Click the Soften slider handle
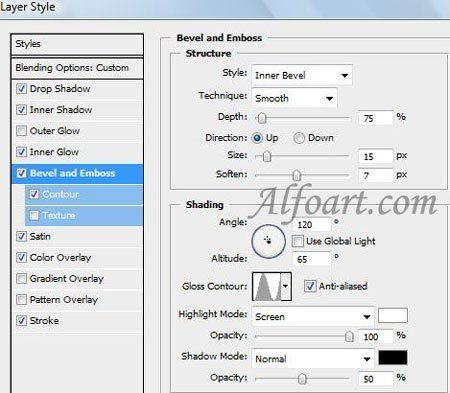Image resolution: width=450 pixels, height=393 pixels. [296, 175]
